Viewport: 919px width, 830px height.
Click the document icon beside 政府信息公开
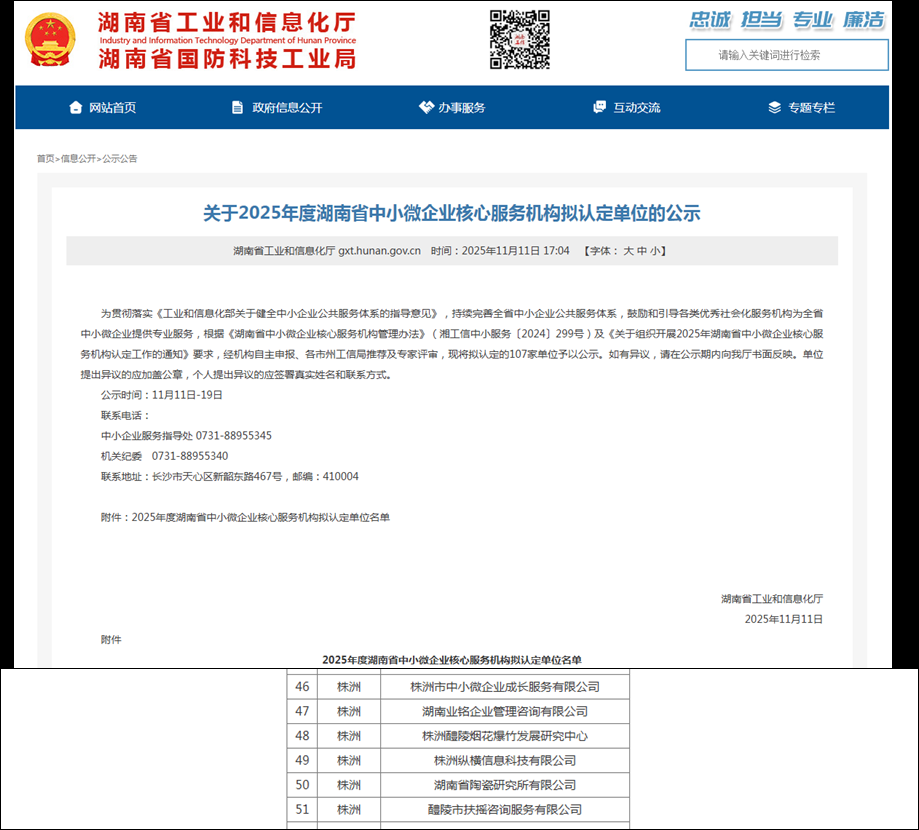(237, 108)
